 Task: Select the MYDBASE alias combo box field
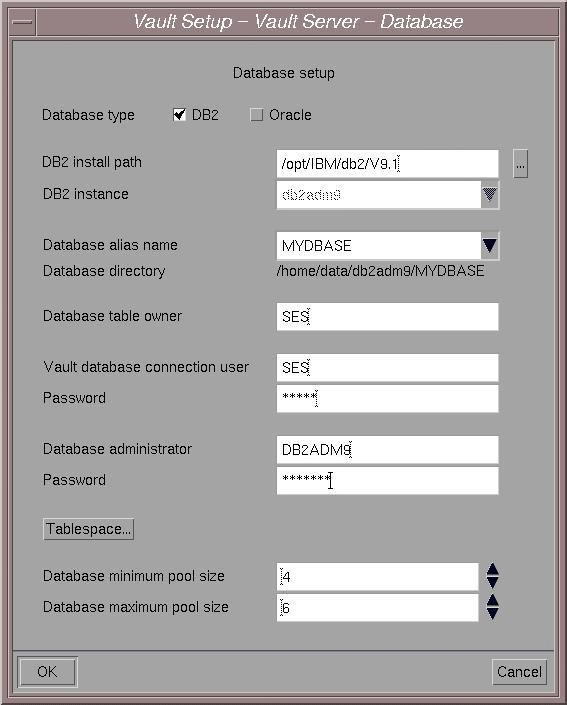coord(379,245)
